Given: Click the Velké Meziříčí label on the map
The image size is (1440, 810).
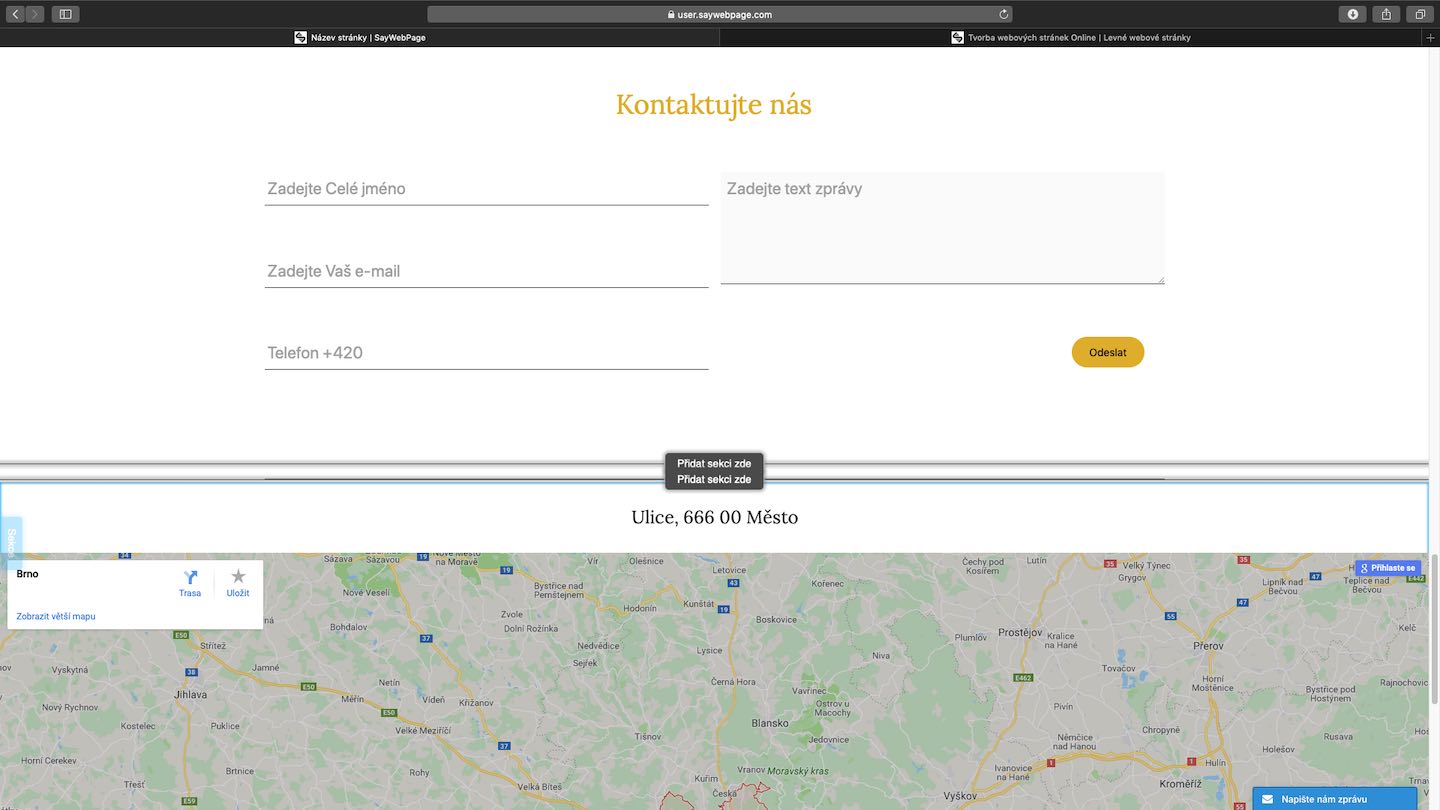Looking at the screenshot, I should [421, 731].
